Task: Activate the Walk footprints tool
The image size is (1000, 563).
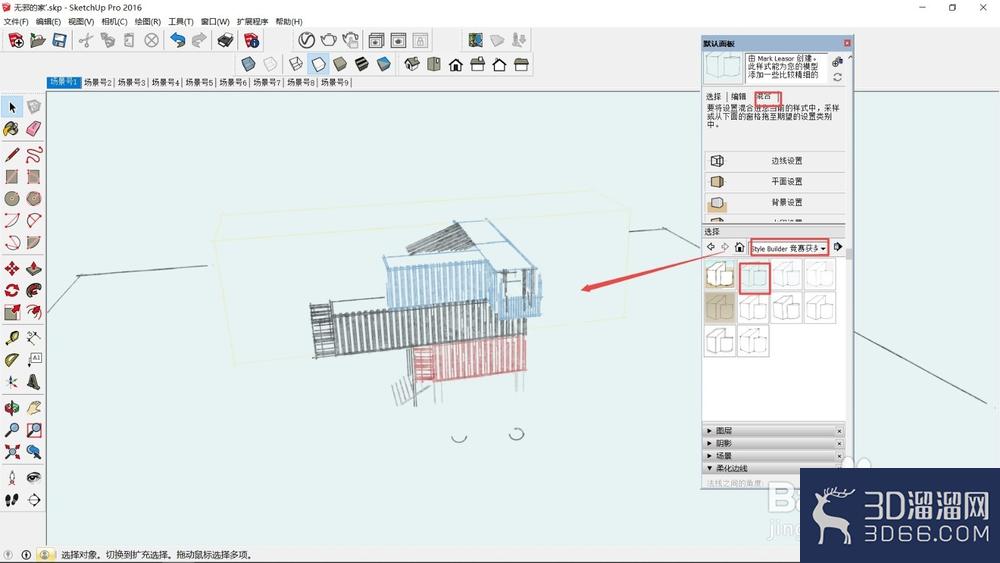Action: tap(12, 500)
